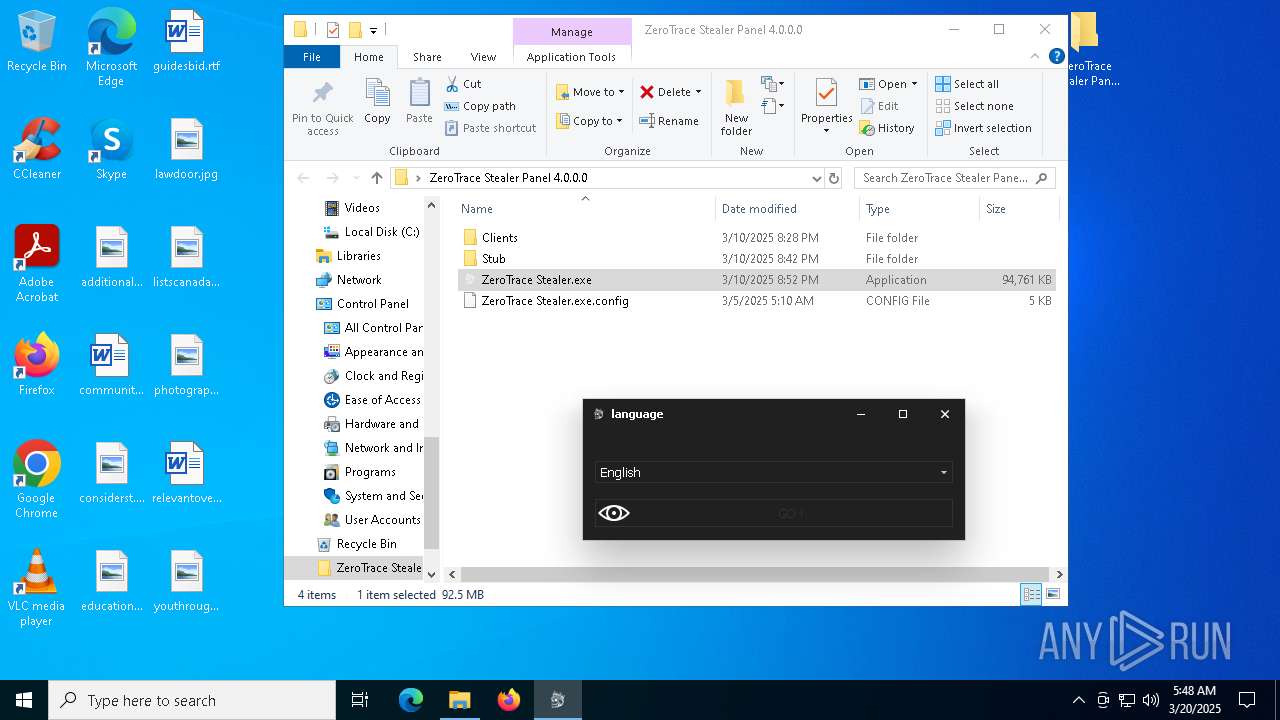Viewport: 1280px width, 720px height.
Task: Create a New folder
Action: coord(736,107)
